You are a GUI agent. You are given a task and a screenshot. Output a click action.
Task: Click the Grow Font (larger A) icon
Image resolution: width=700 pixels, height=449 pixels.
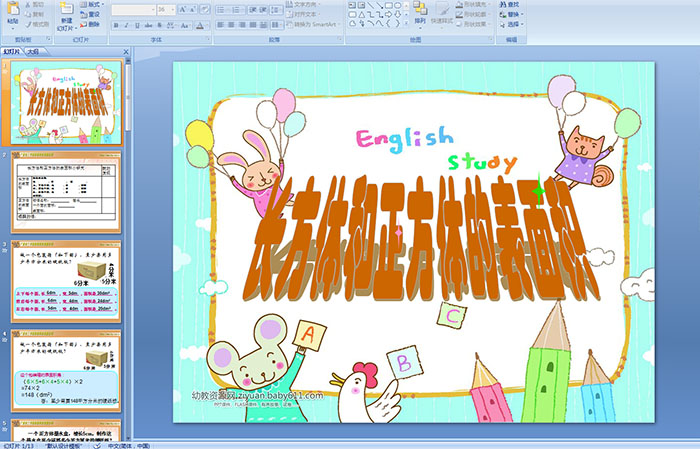tap(183, 9)
